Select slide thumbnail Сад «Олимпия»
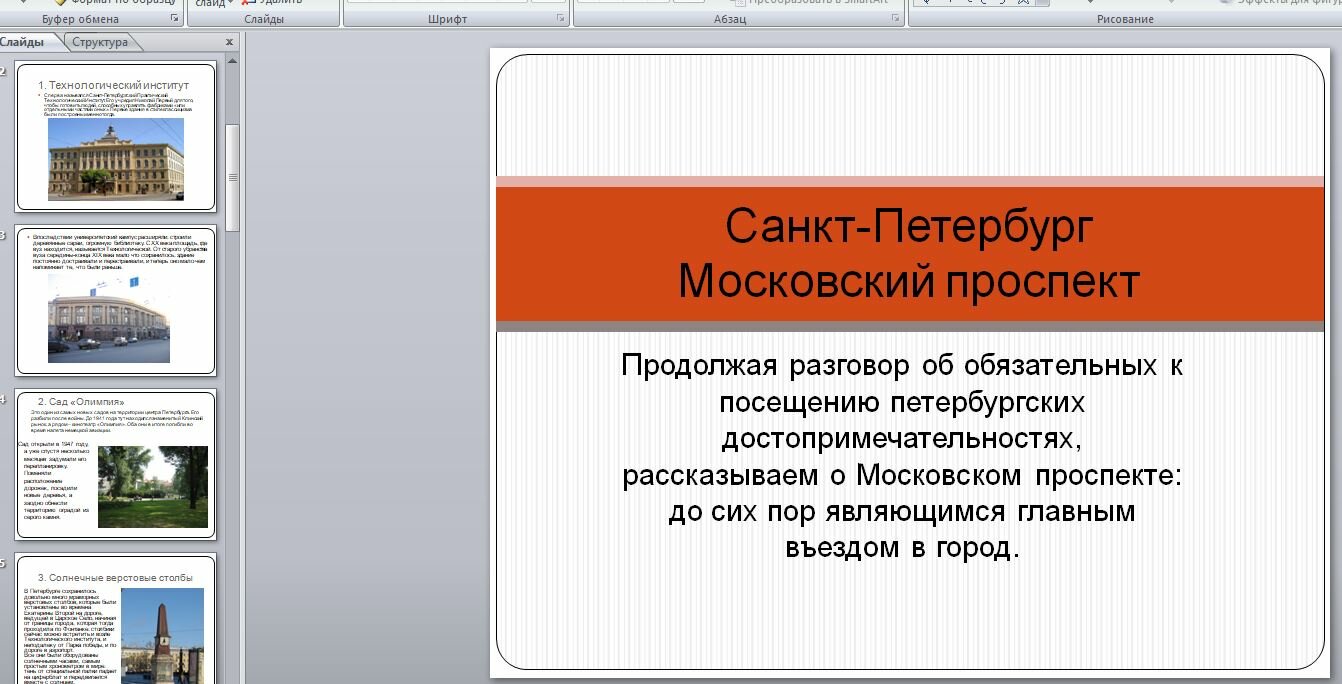The width and height of the screenshot is (1342, 684). [x=116, y=465]
